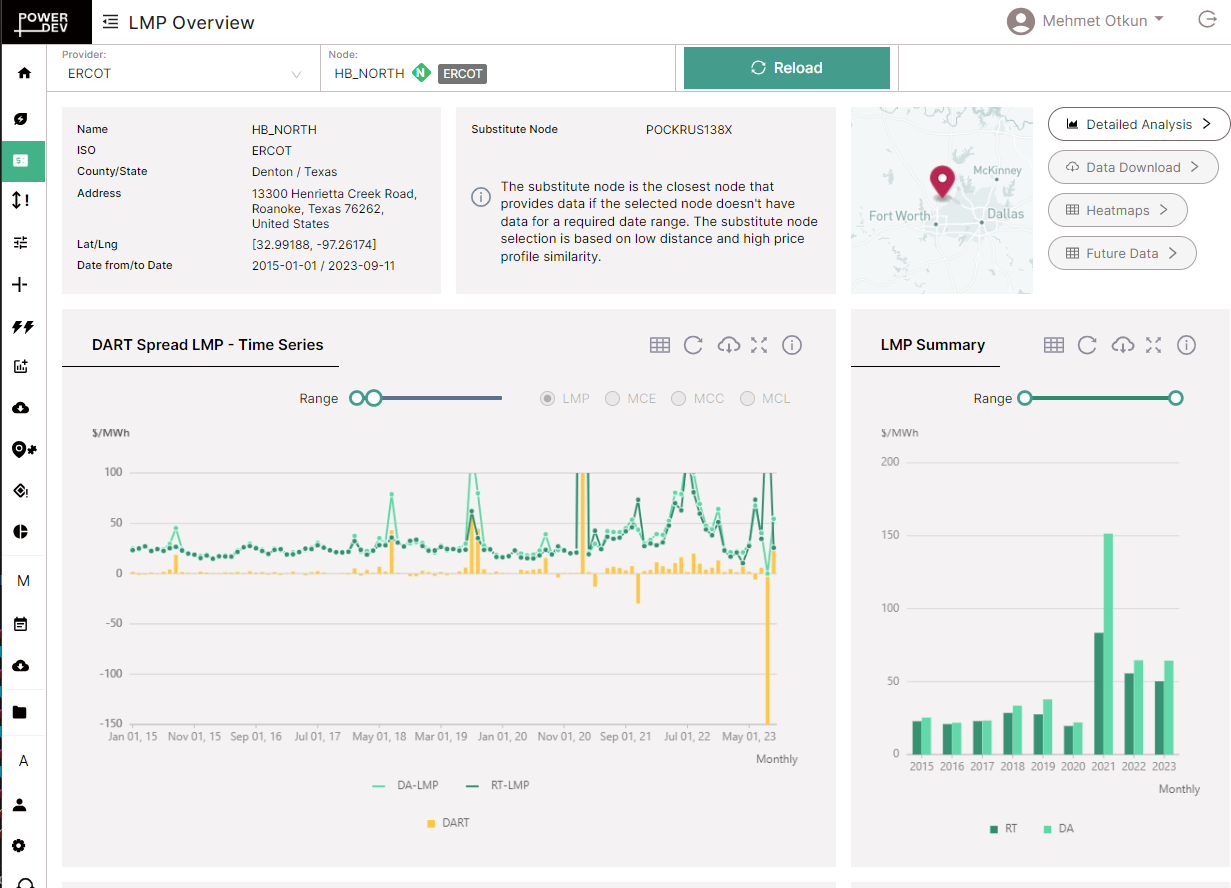Open the map pin with gear sidebar icon
Image resolution: width=1231 pixels, height=888 pixels.
point(24,449)
